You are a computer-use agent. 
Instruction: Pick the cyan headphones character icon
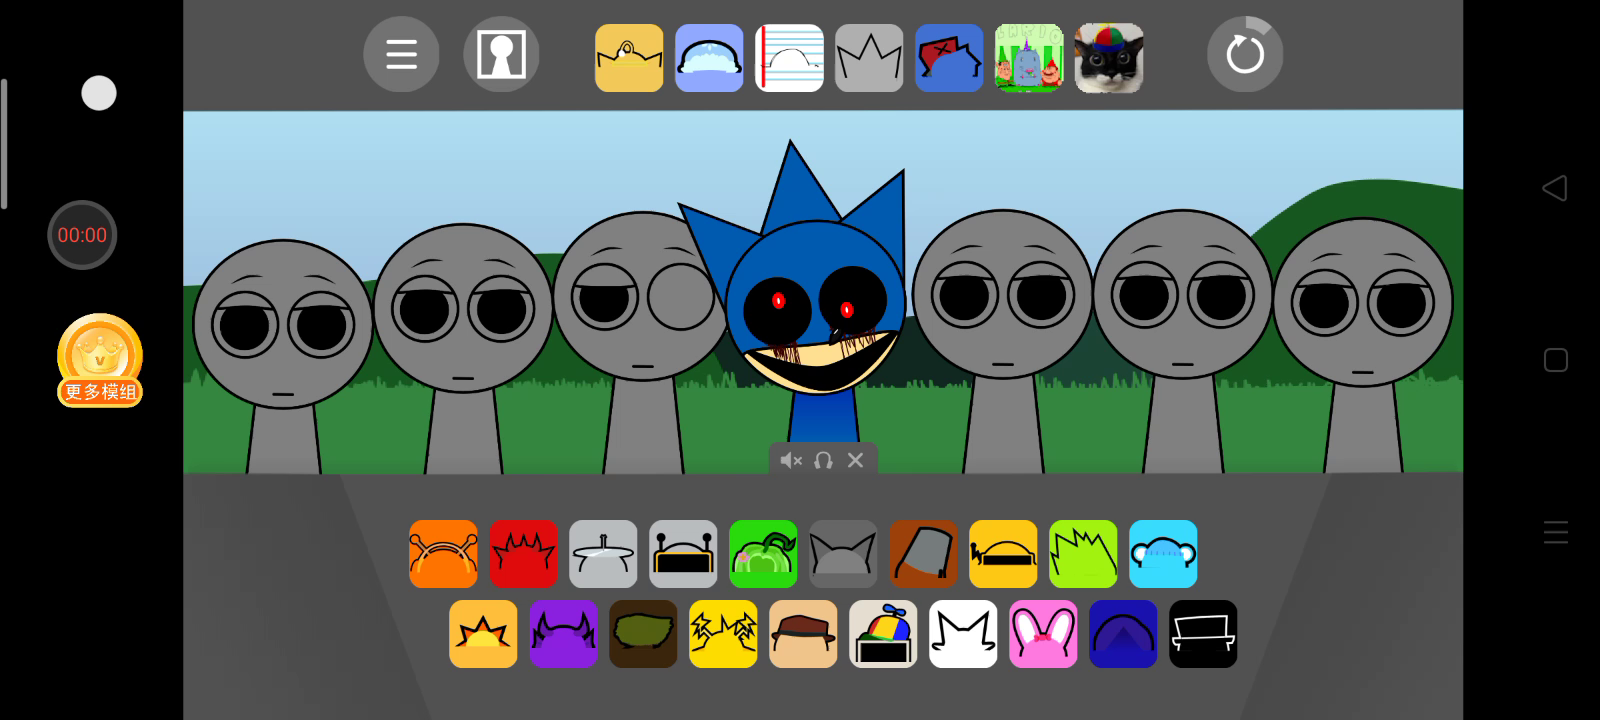pyautogui.click(x=1163, y=554)
